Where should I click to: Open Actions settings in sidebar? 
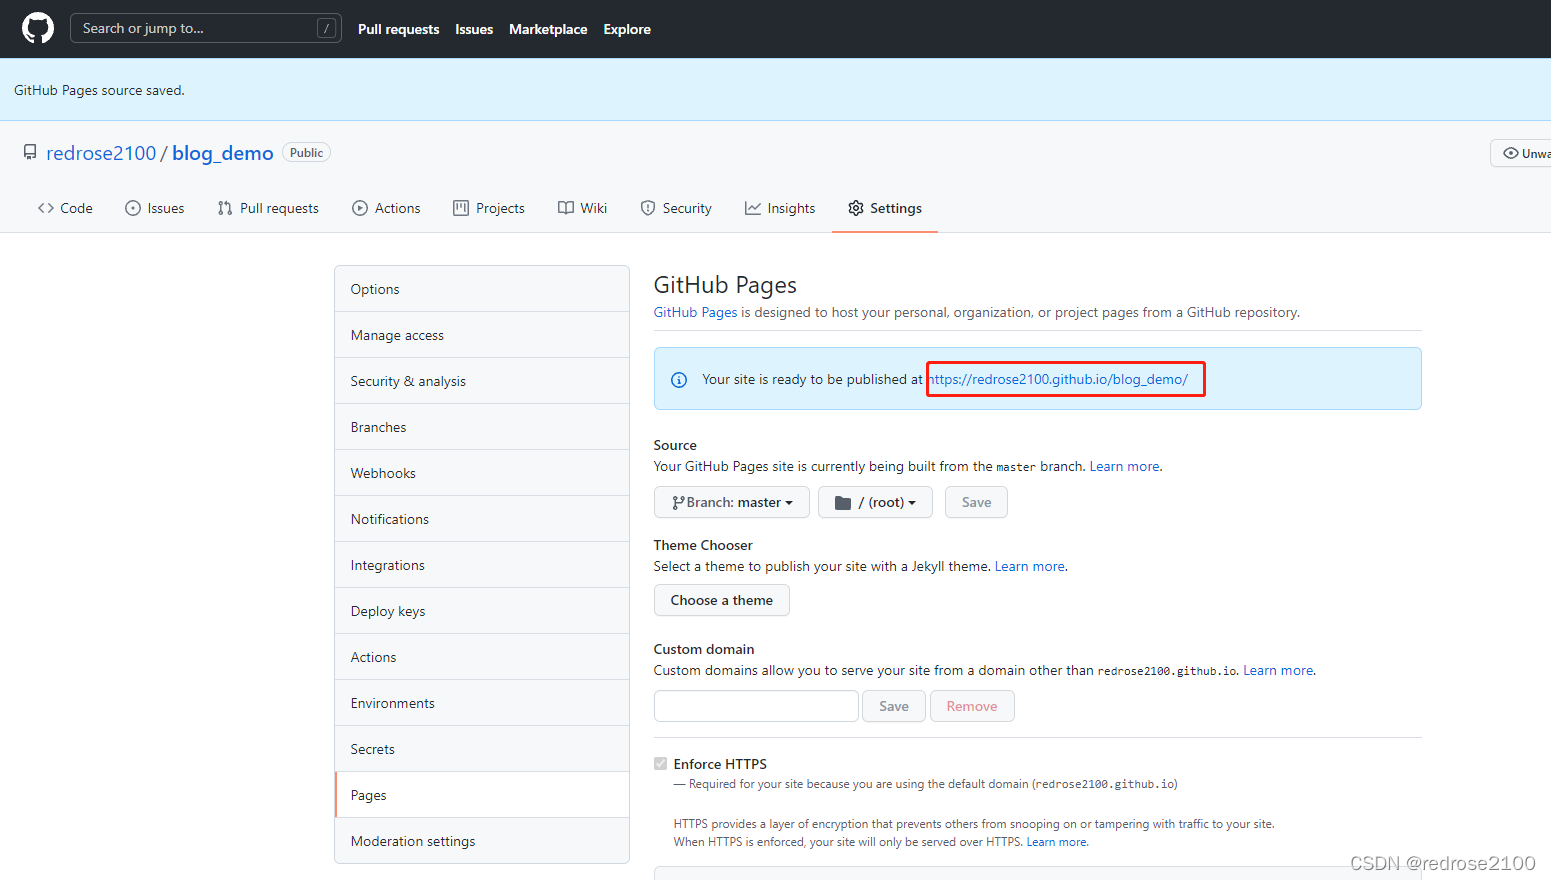[482, 657]
